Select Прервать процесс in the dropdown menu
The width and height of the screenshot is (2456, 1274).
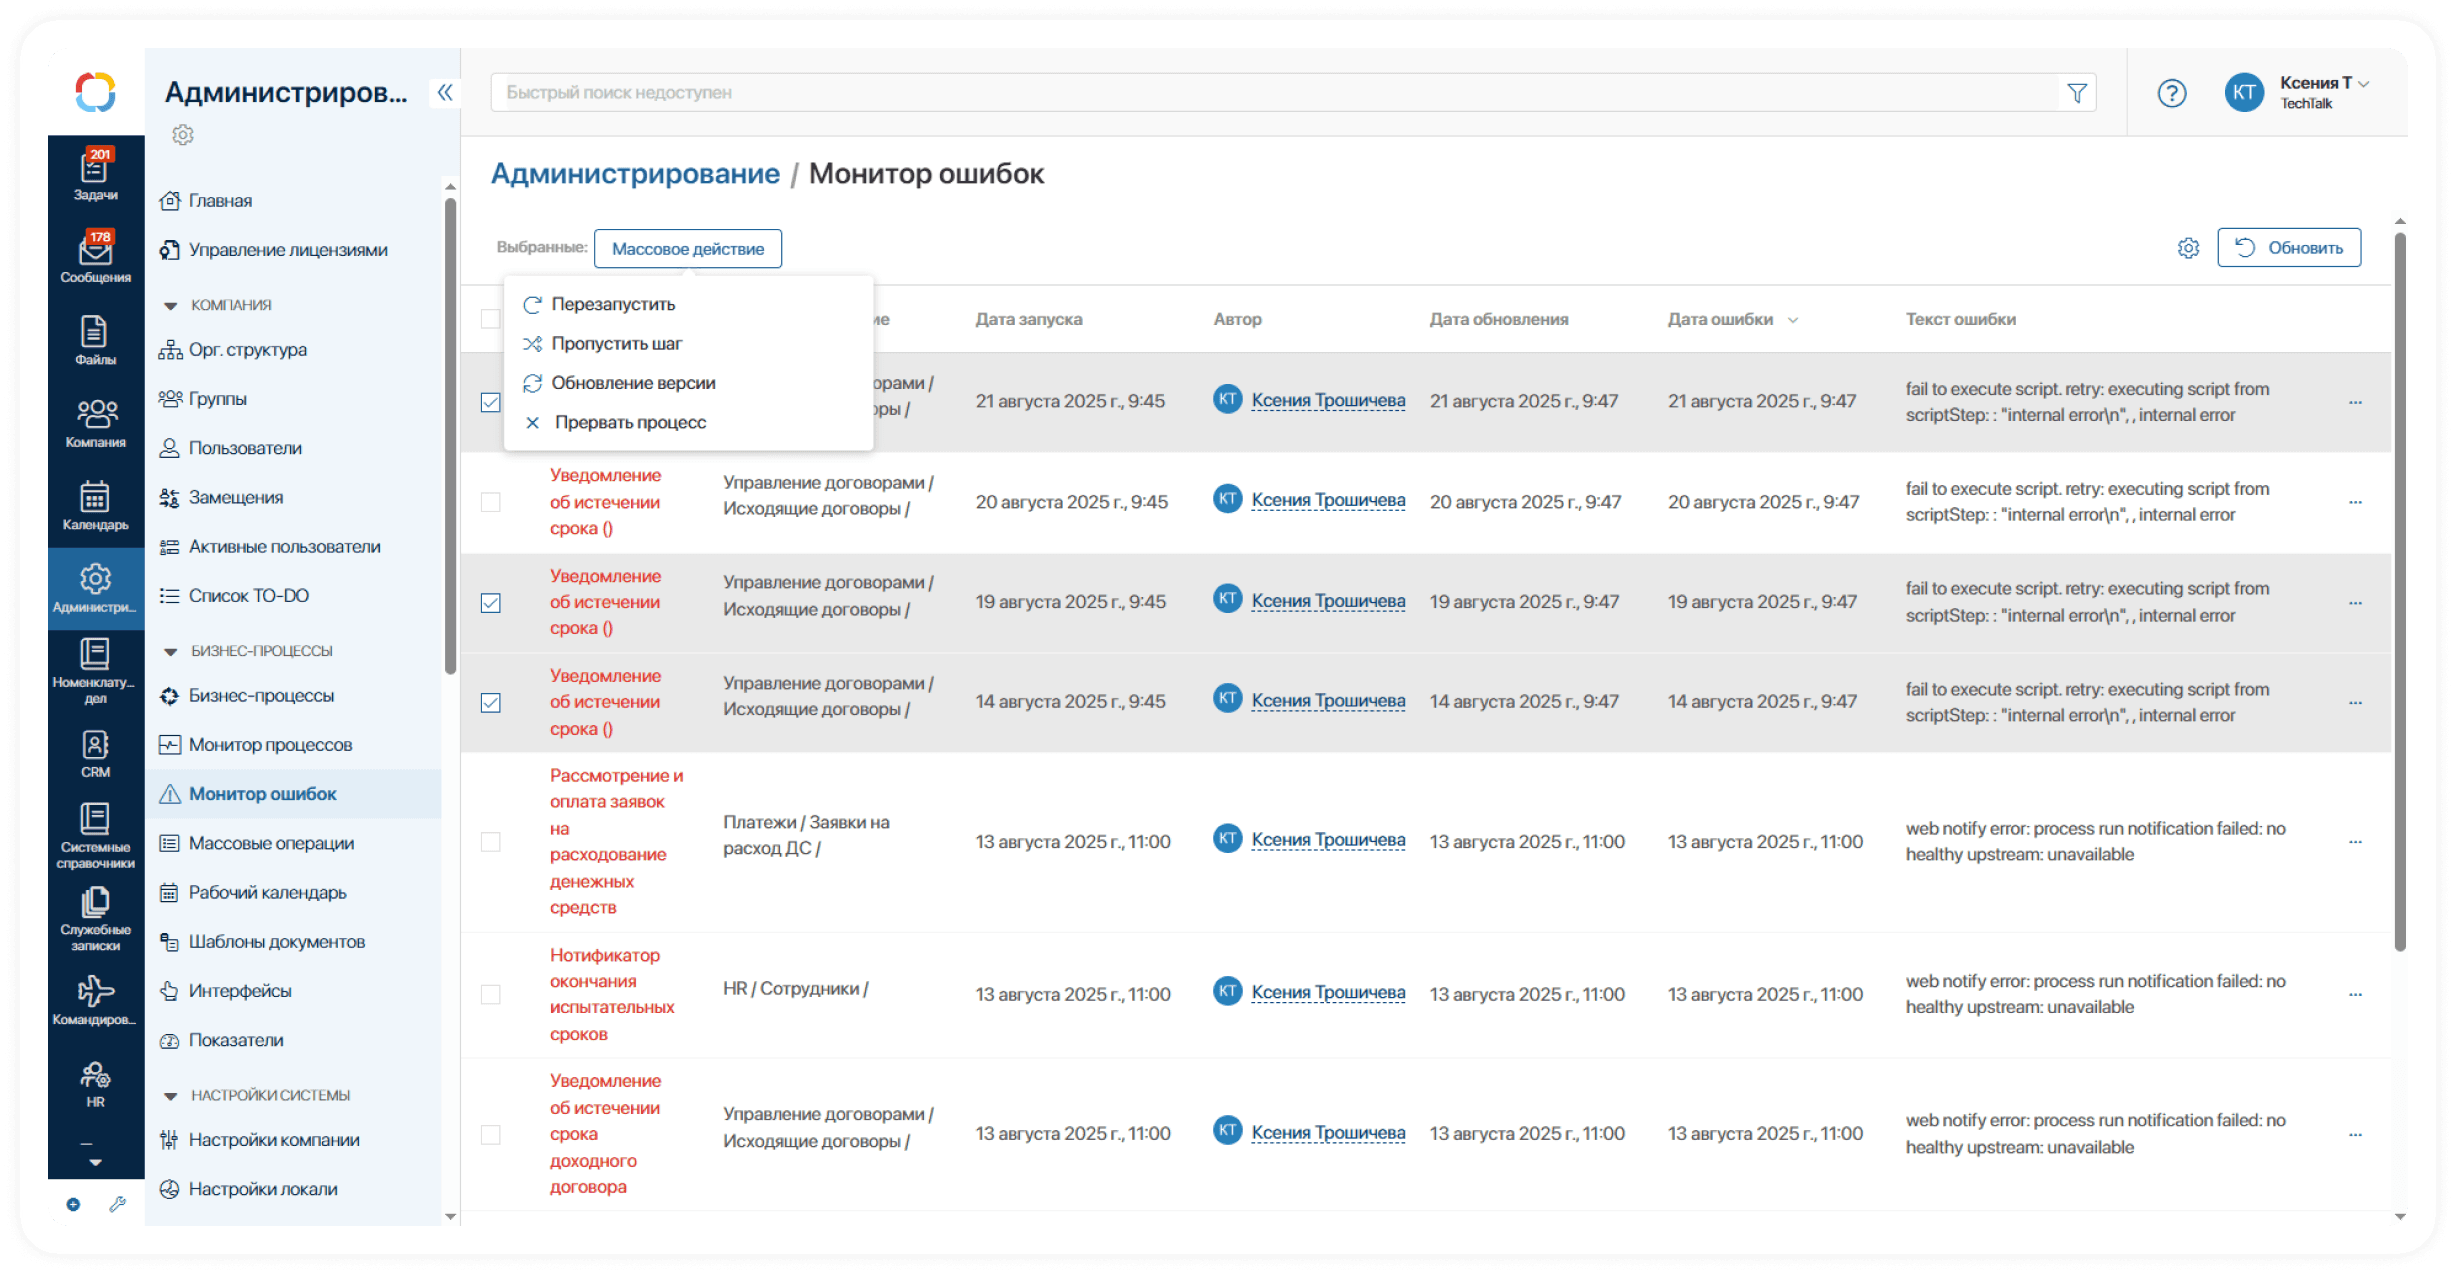(x=630, y=422)
